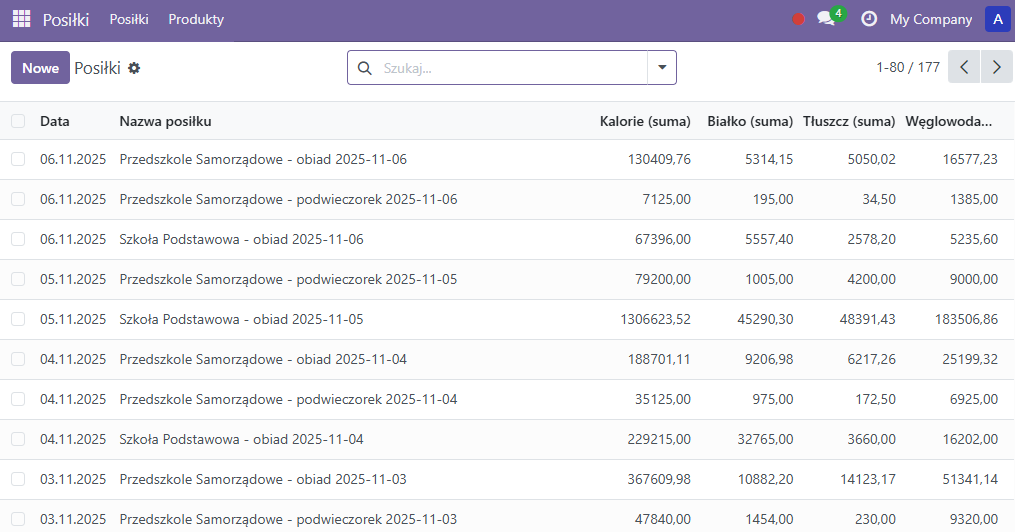Open the activities clock icon
The width and height of the screenshot is (1015, 532).
869,19
